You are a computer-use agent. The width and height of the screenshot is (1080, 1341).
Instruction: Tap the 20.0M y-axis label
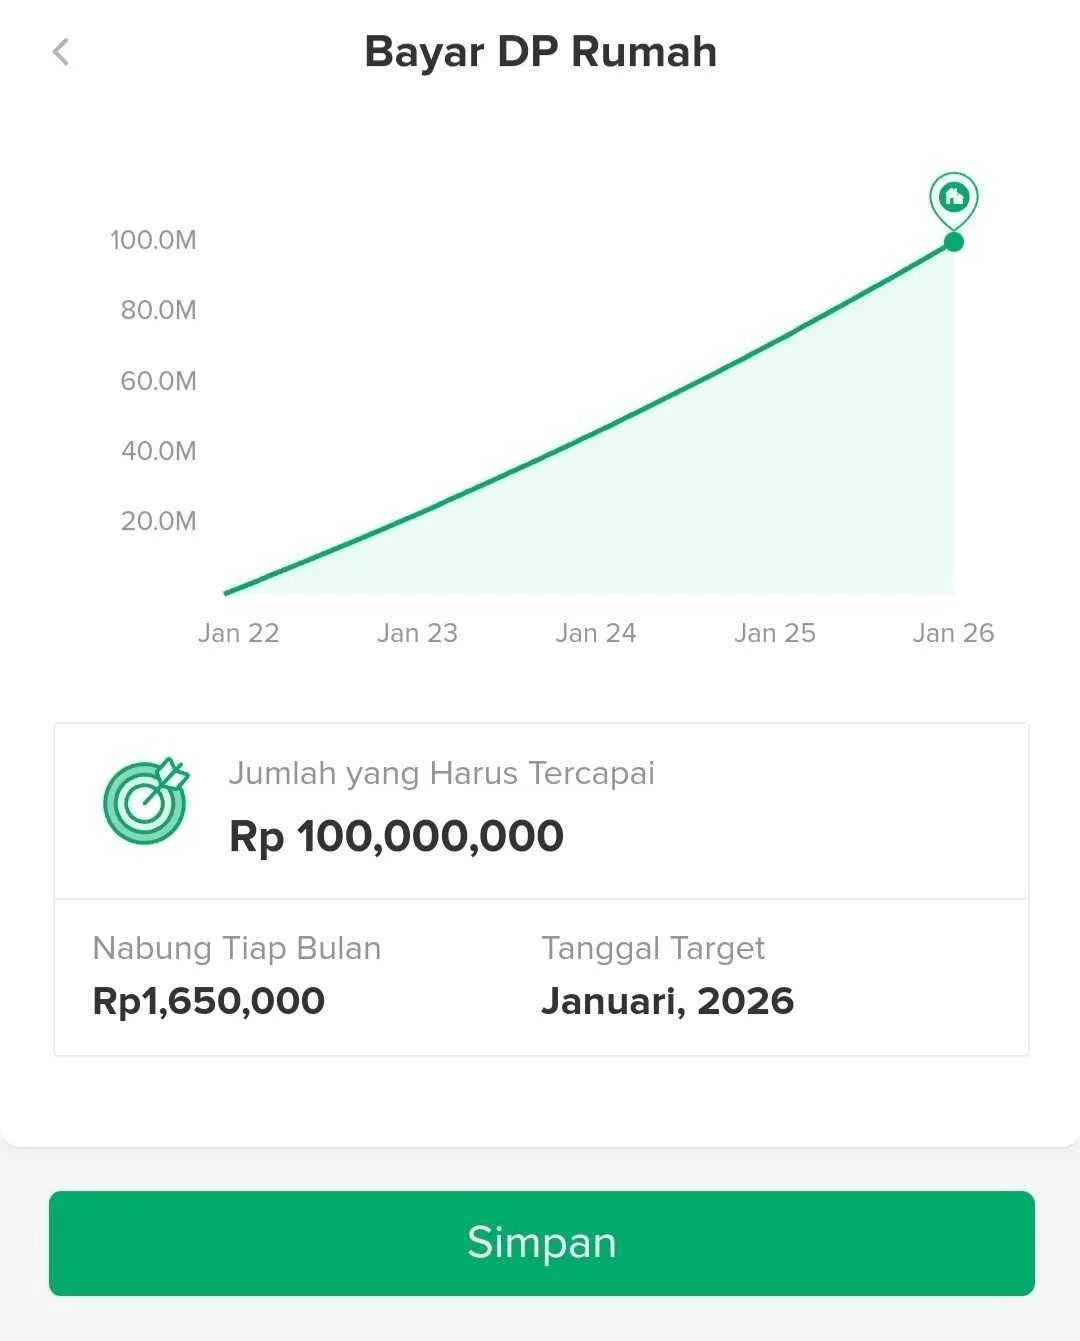pyautogui.click(x=158, y=521)
